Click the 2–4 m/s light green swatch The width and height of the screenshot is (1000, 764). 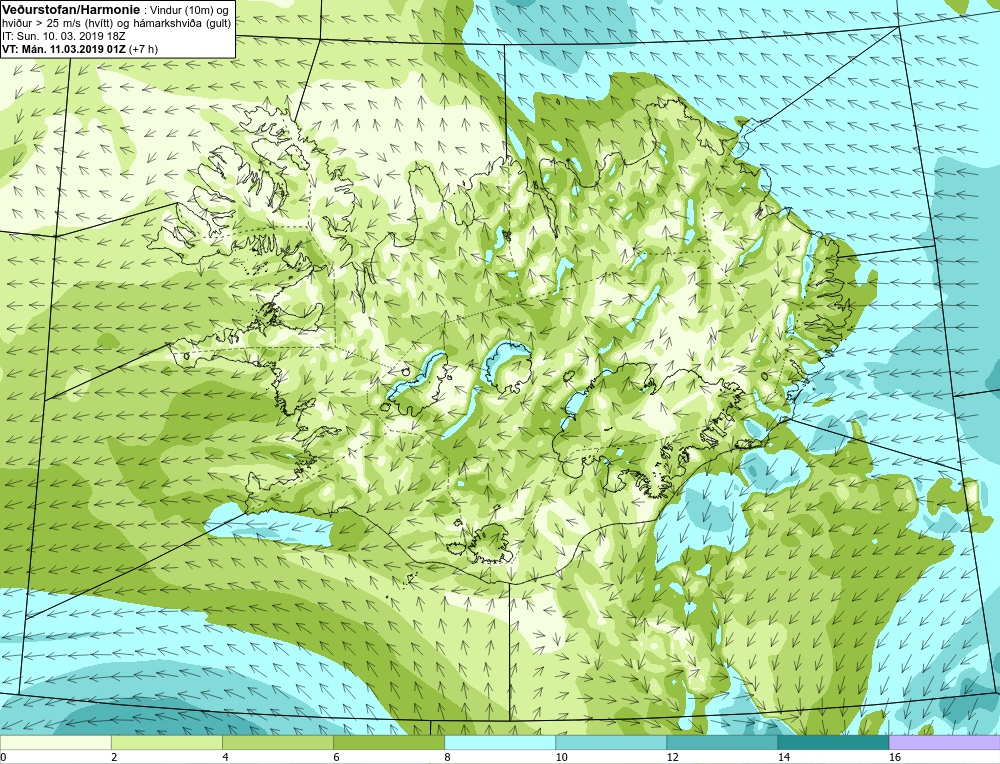[x=167, y=742]
